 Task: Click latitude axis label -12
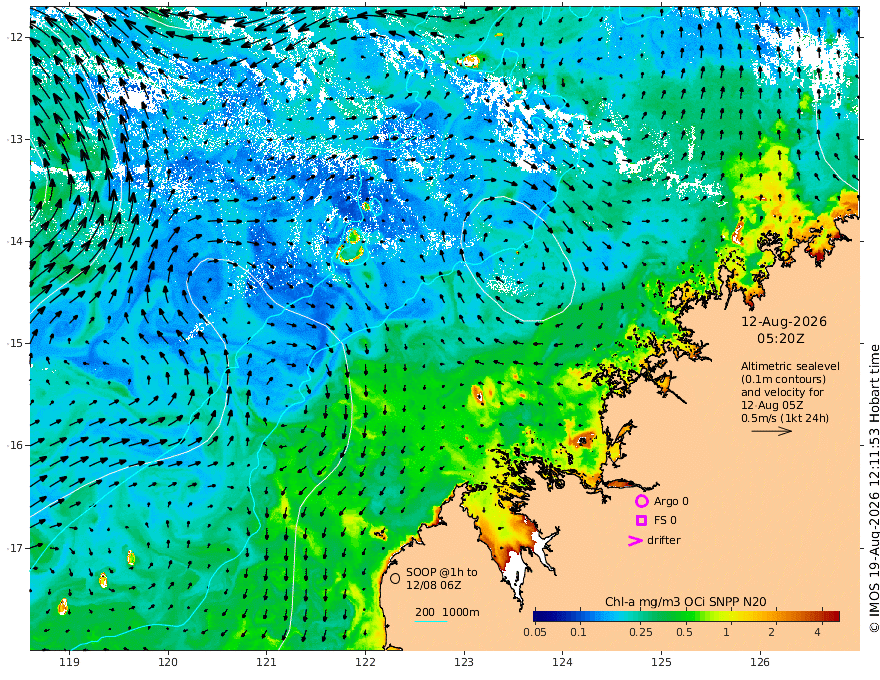(x=15, y=37)
